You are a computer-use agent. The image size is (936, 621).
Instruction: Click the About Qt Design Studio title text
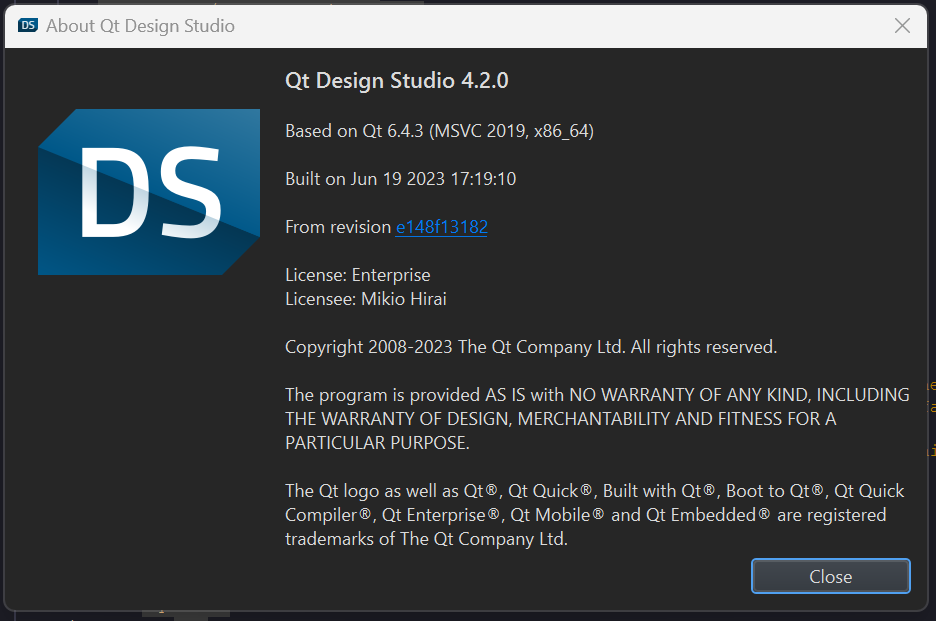click(x=140, y=26)
